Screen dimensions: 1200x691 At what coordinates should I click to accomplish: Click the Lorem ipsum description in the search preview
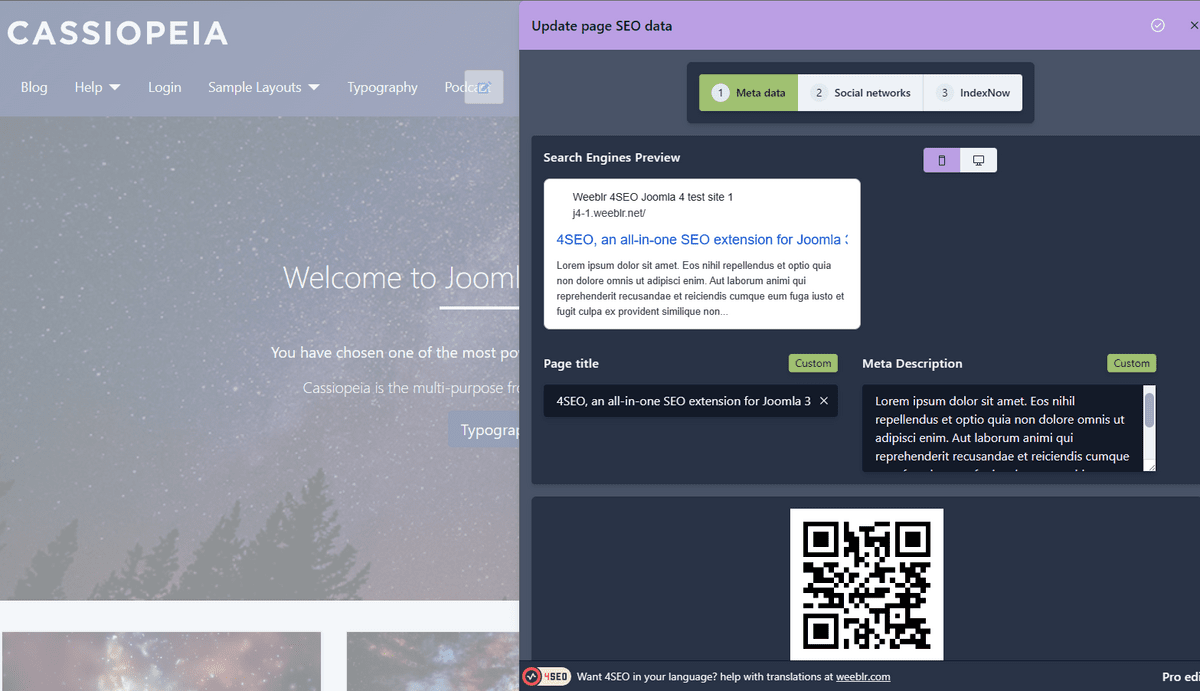click(x=701, y=289)
